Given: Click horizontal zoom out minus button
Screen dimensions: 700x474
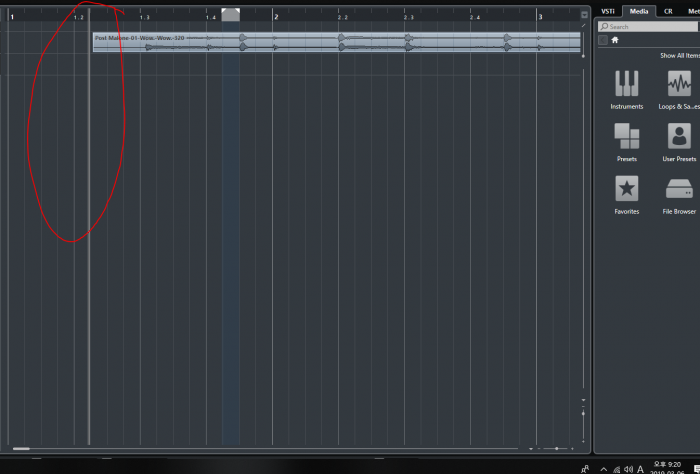Looking at the screenshot, I should click(x=539, y=449).
